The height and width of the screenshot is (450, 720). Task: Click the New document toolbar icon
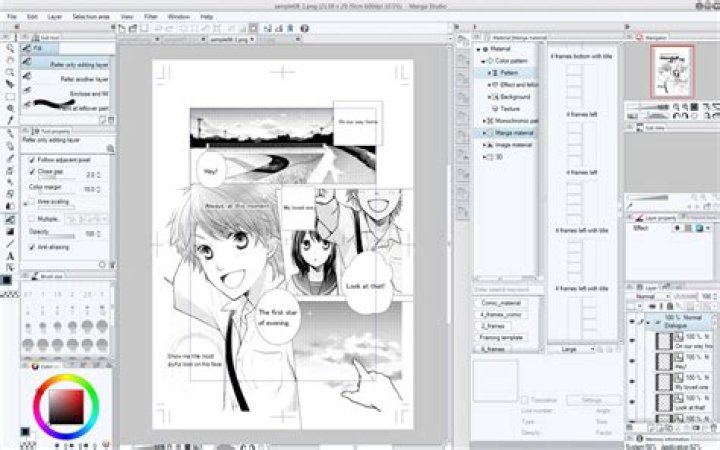[x=122, y=28]
